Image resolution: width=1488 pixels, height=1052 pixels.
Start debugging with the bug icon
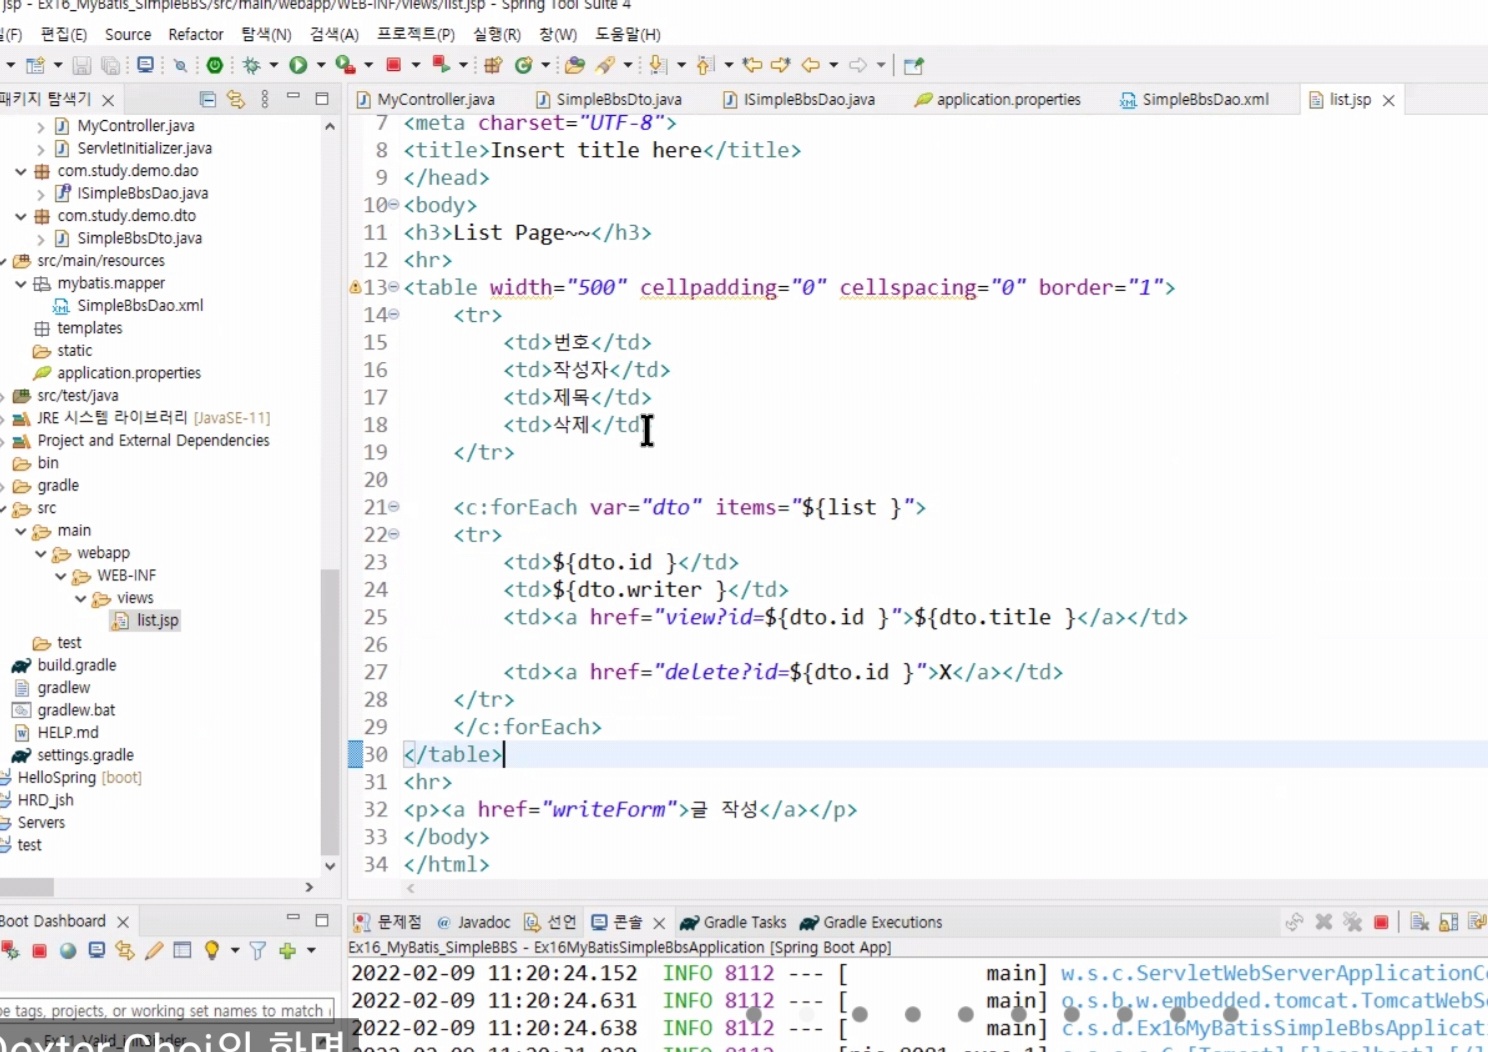pyautogui.click(x=252, y=65)
